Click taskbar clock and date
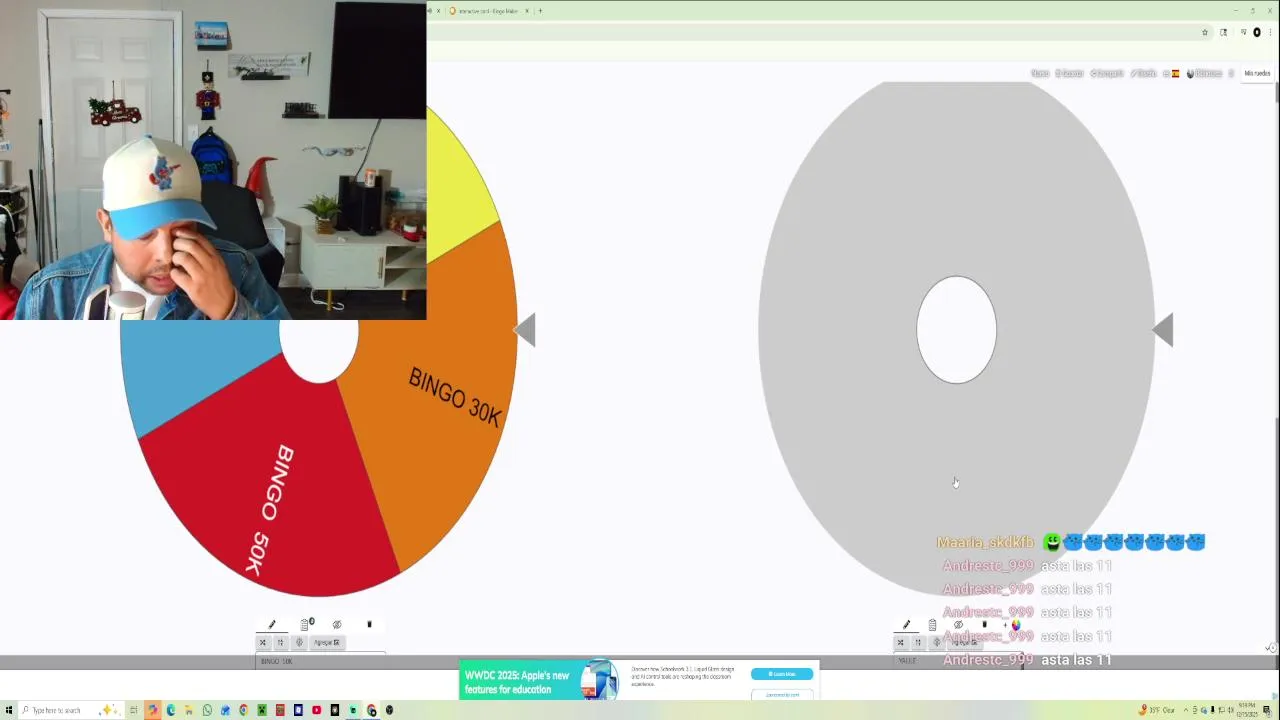 [1247, 710]
